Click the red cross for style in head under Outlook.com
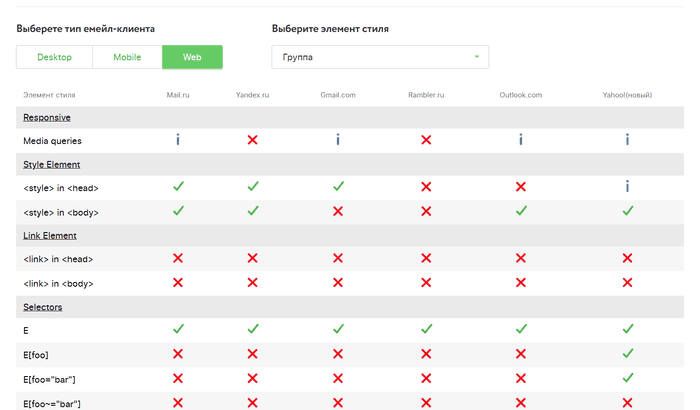 pyautogui.click(x=520, y=187)
